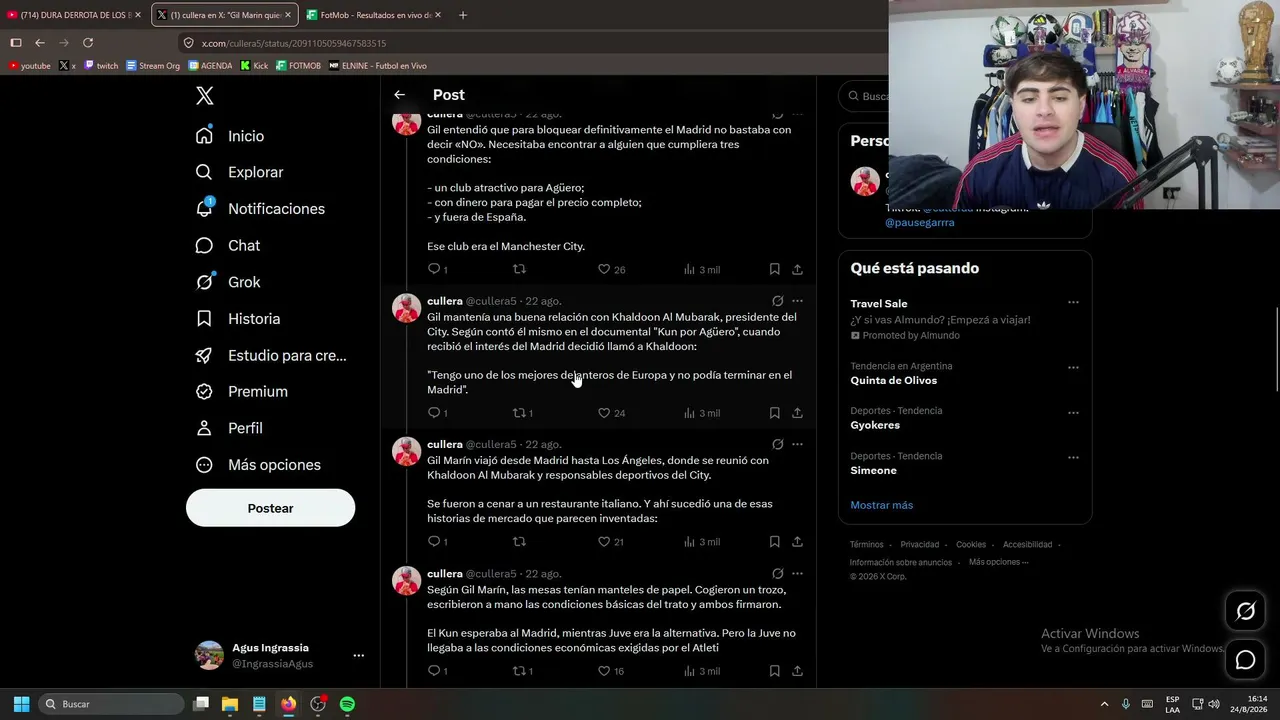Viewport: 1280px width, 720px height.
Task: Click the browser address bar
Action: click(x=530, y=43)
